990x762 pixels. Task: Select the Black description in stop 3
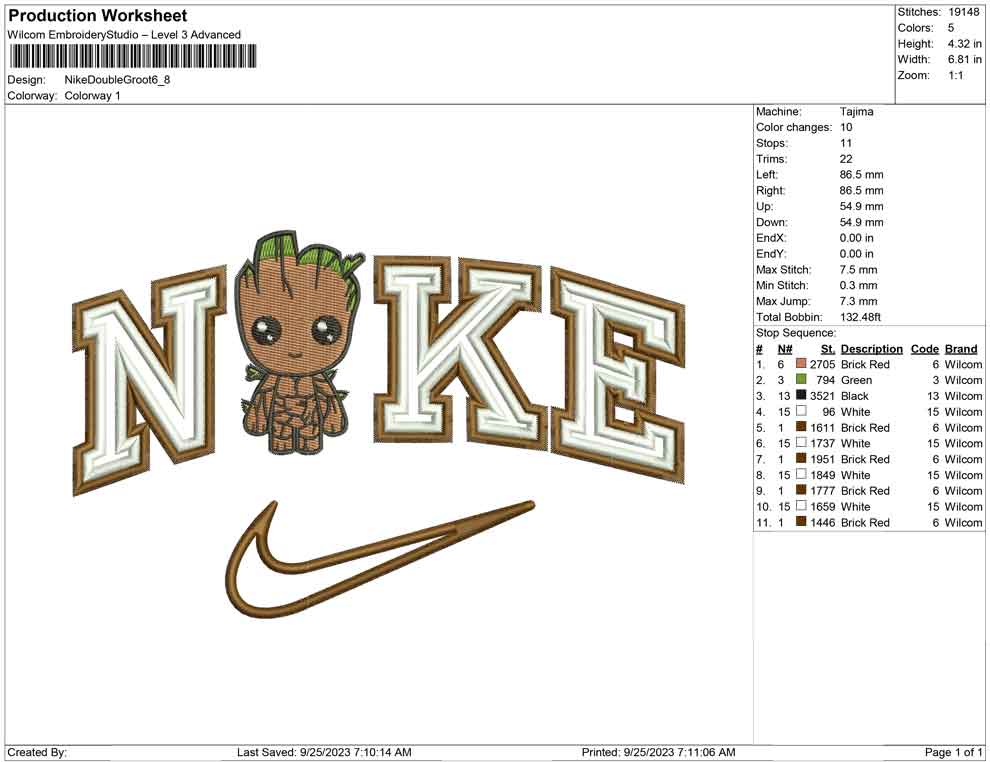(x=855, y=396)
